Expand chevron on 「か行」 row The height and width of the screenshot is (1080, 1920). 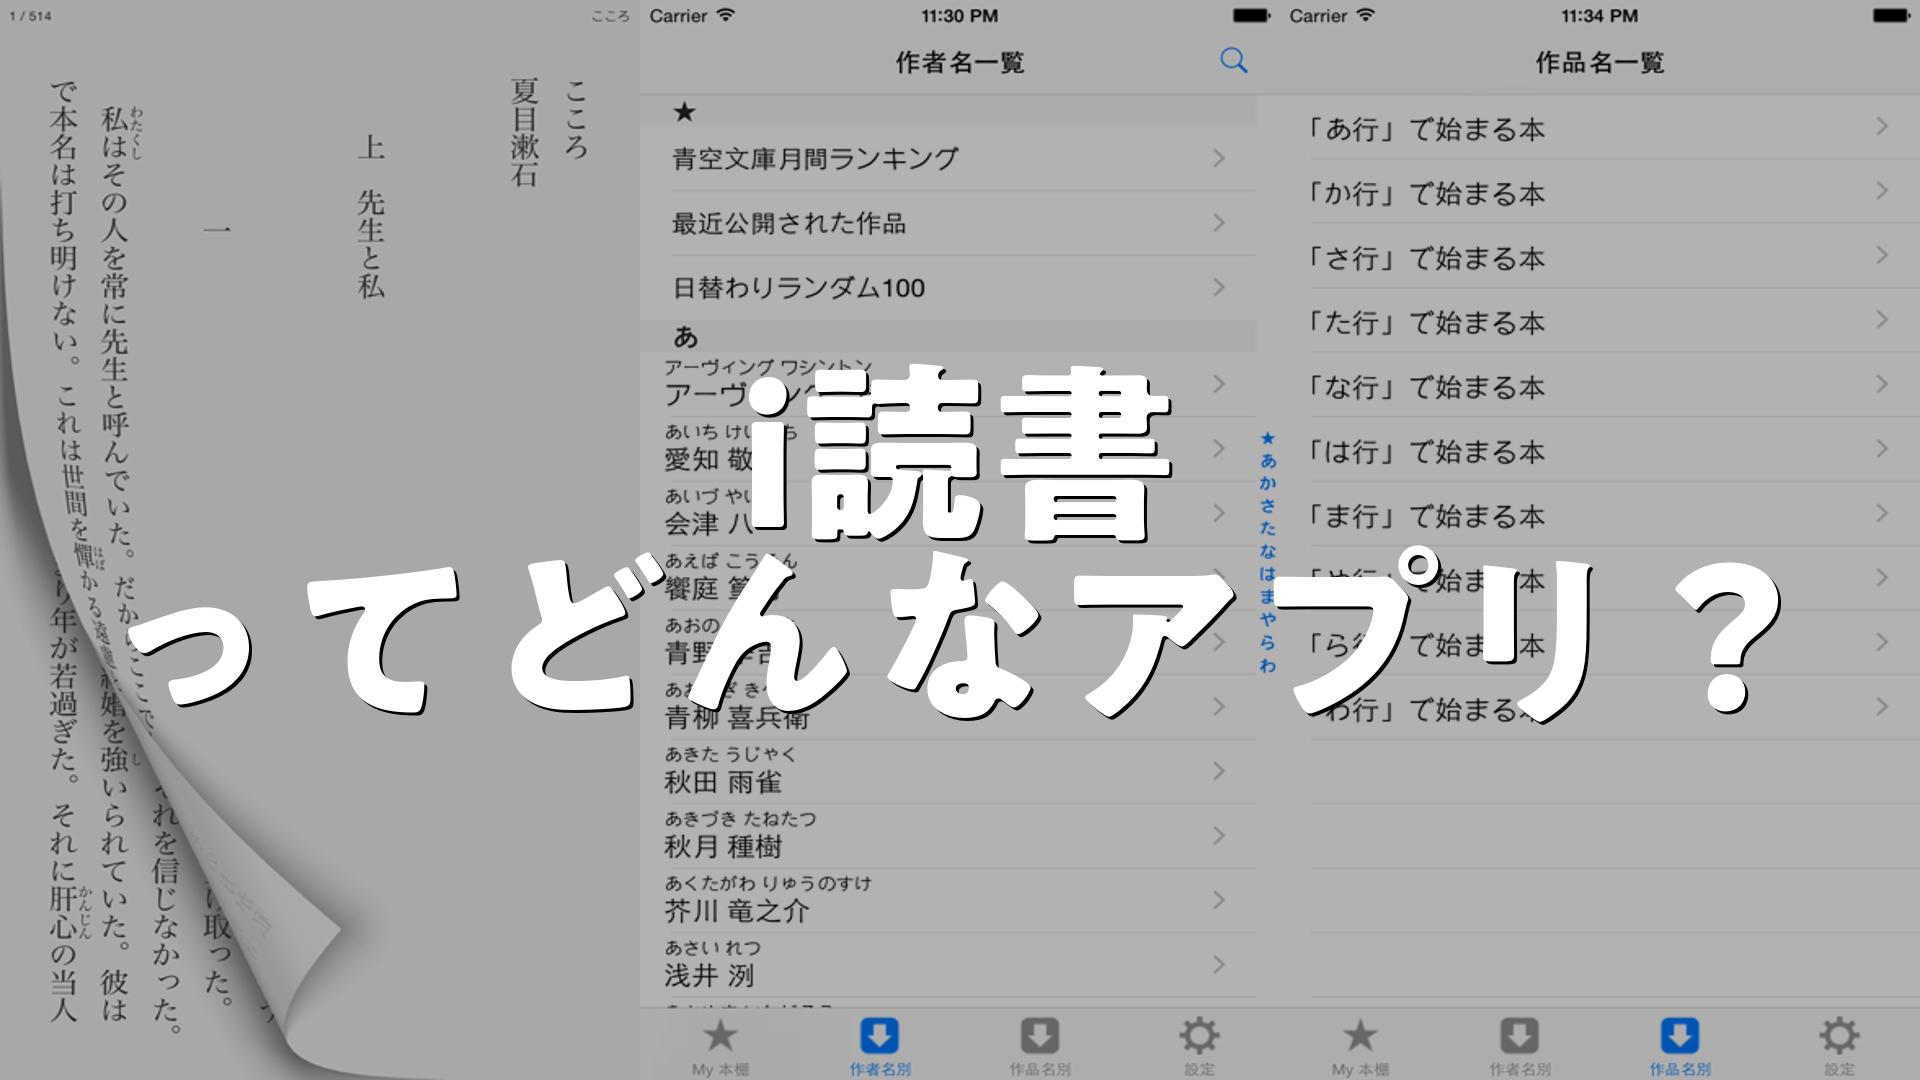(1882, 190)
